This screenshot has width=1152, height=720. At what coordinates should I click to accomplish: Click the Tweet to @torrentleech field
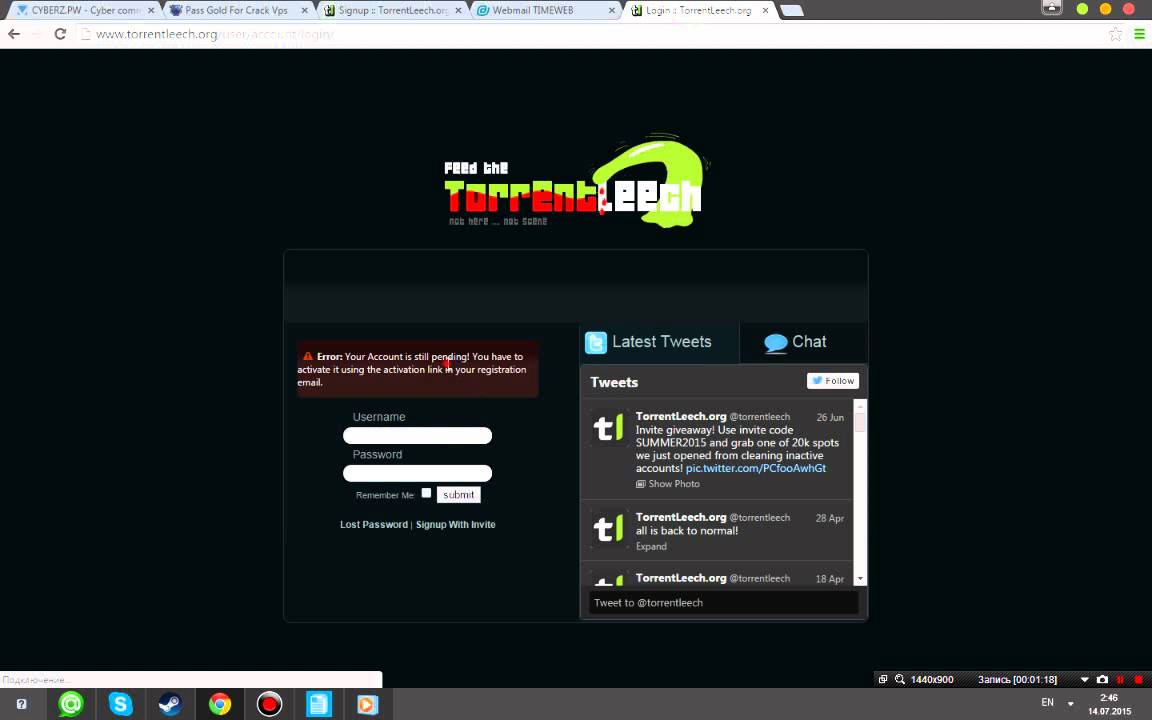click(x=724, y=602)
